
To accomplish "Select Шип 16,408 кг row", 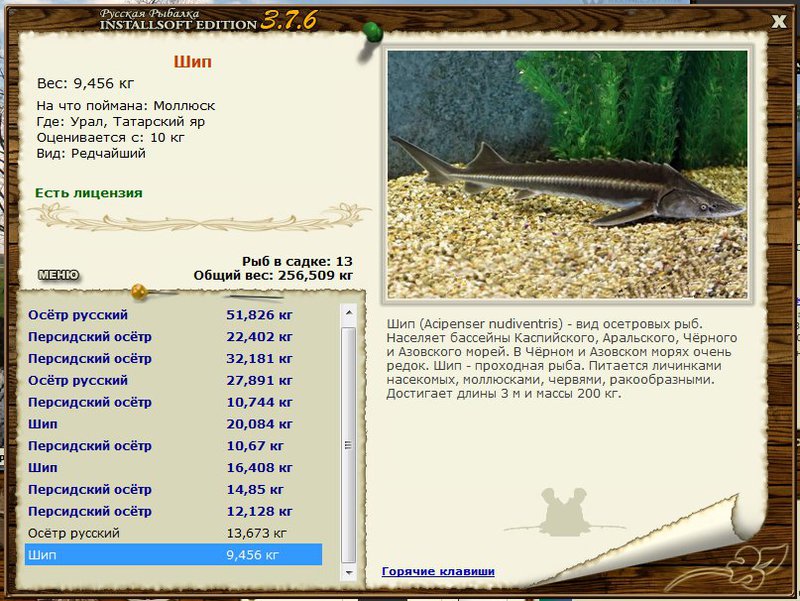I will tap(173, 468).
